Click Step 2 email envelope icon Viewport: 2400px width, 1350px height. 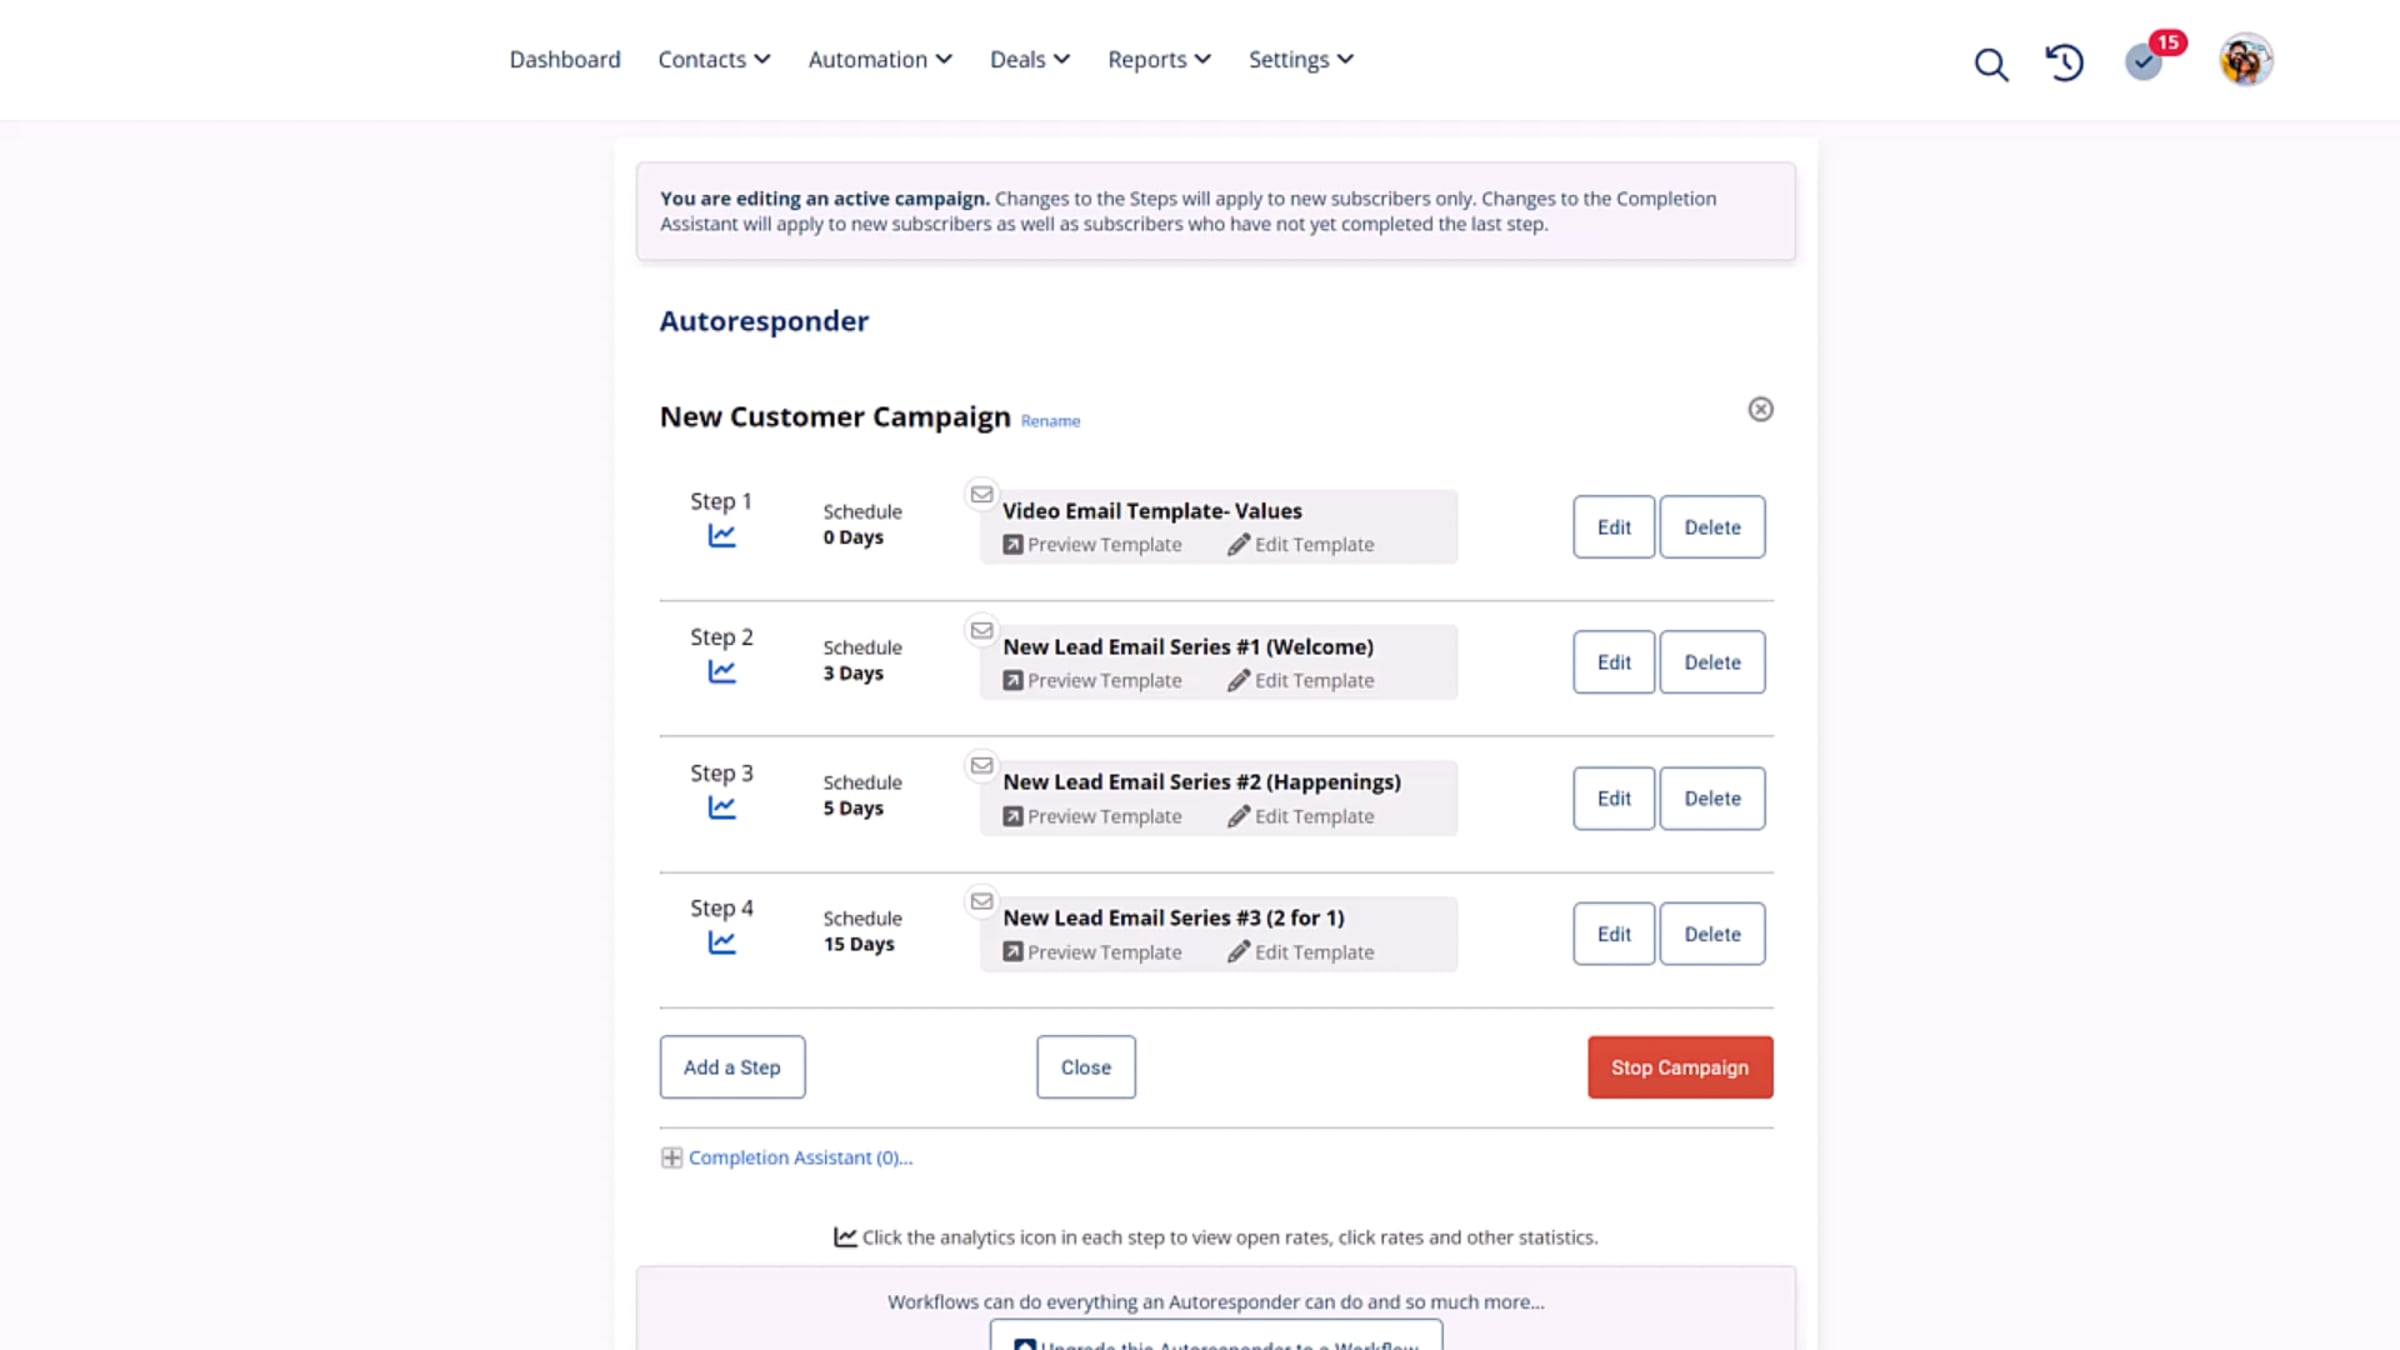[x=982, y=630]
